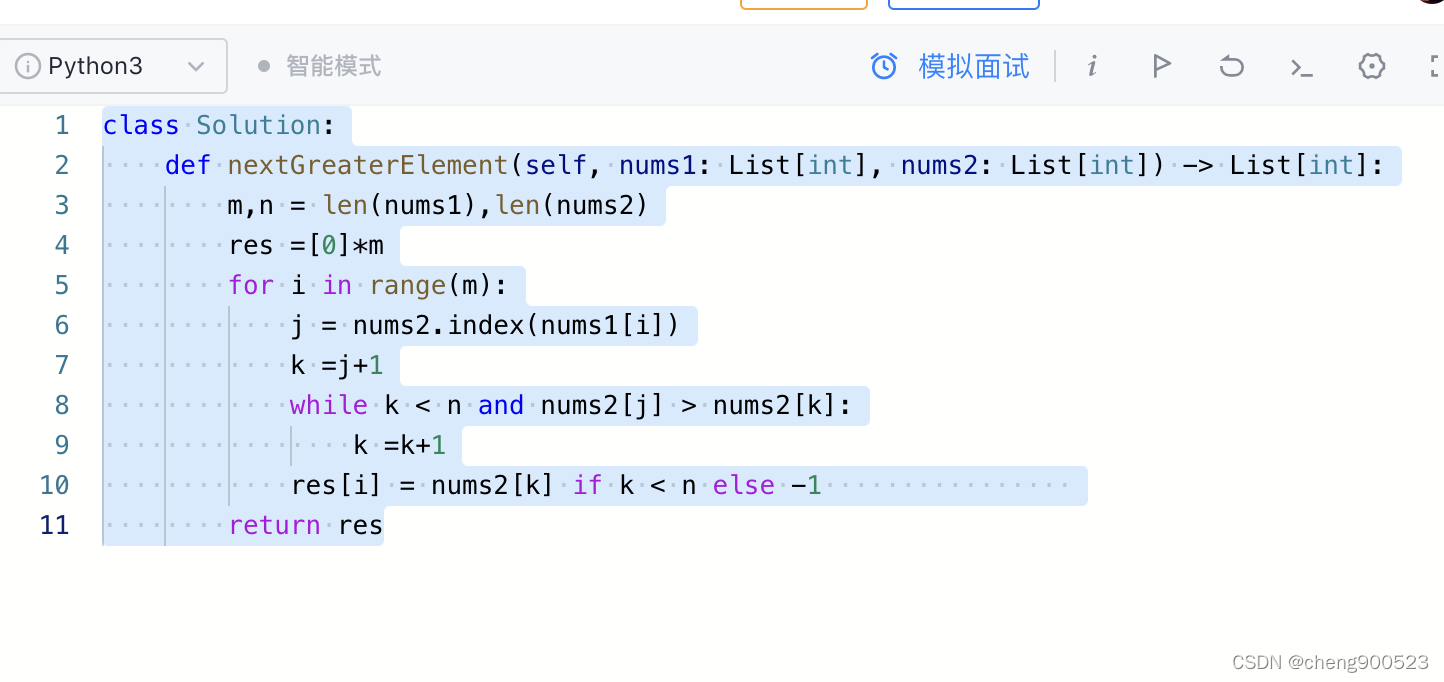Click line number 10 in the gutter

pos(54,485)
